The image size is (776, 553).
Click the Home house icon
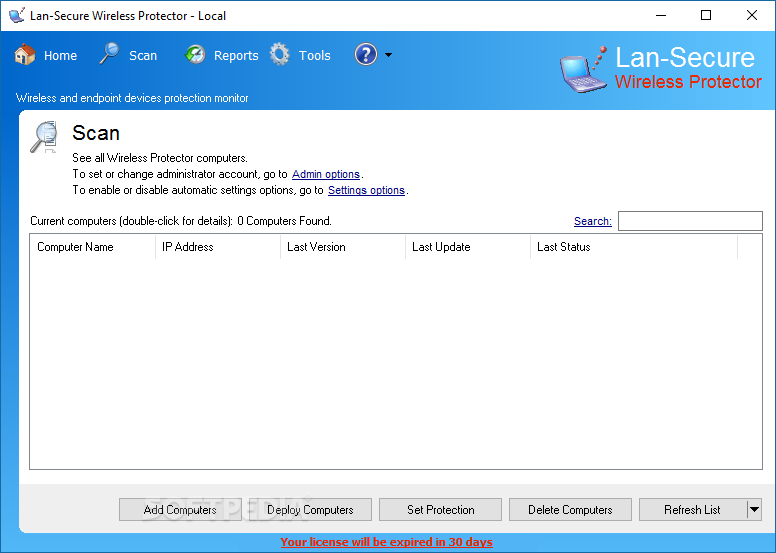click(x=25, y=54)
